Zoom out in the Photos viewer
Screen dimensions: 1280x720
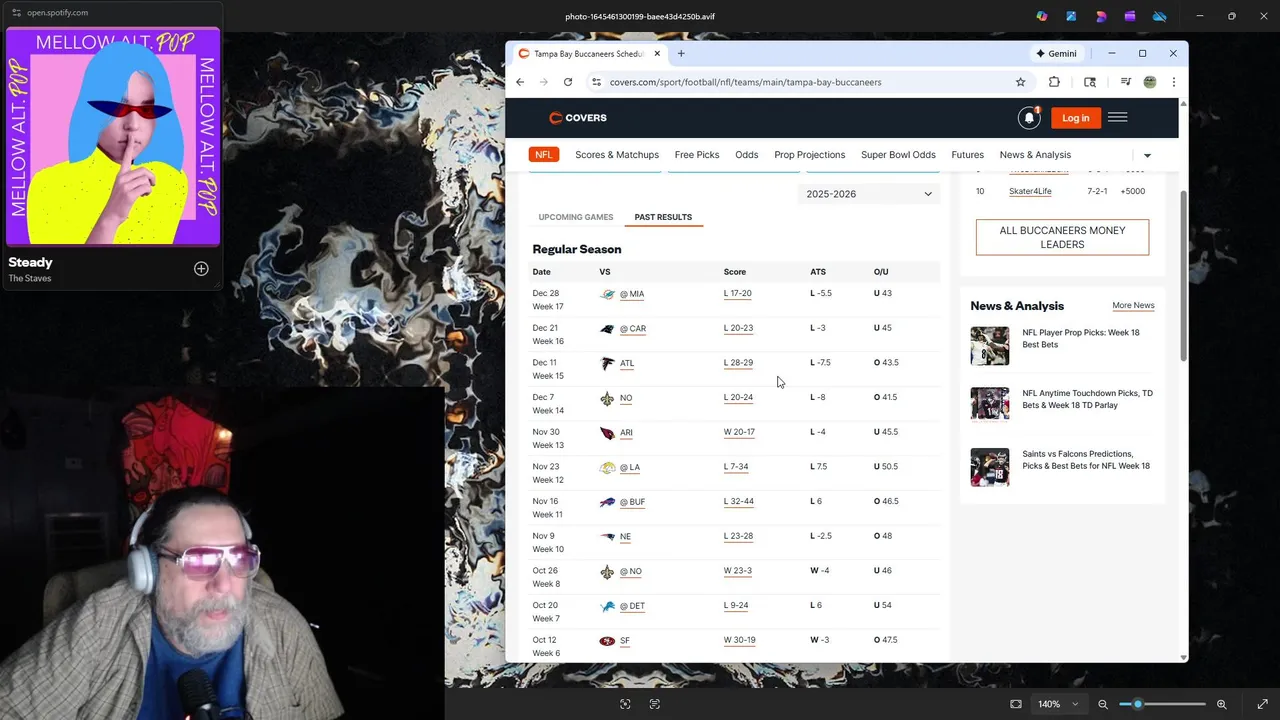[1103, 704]
